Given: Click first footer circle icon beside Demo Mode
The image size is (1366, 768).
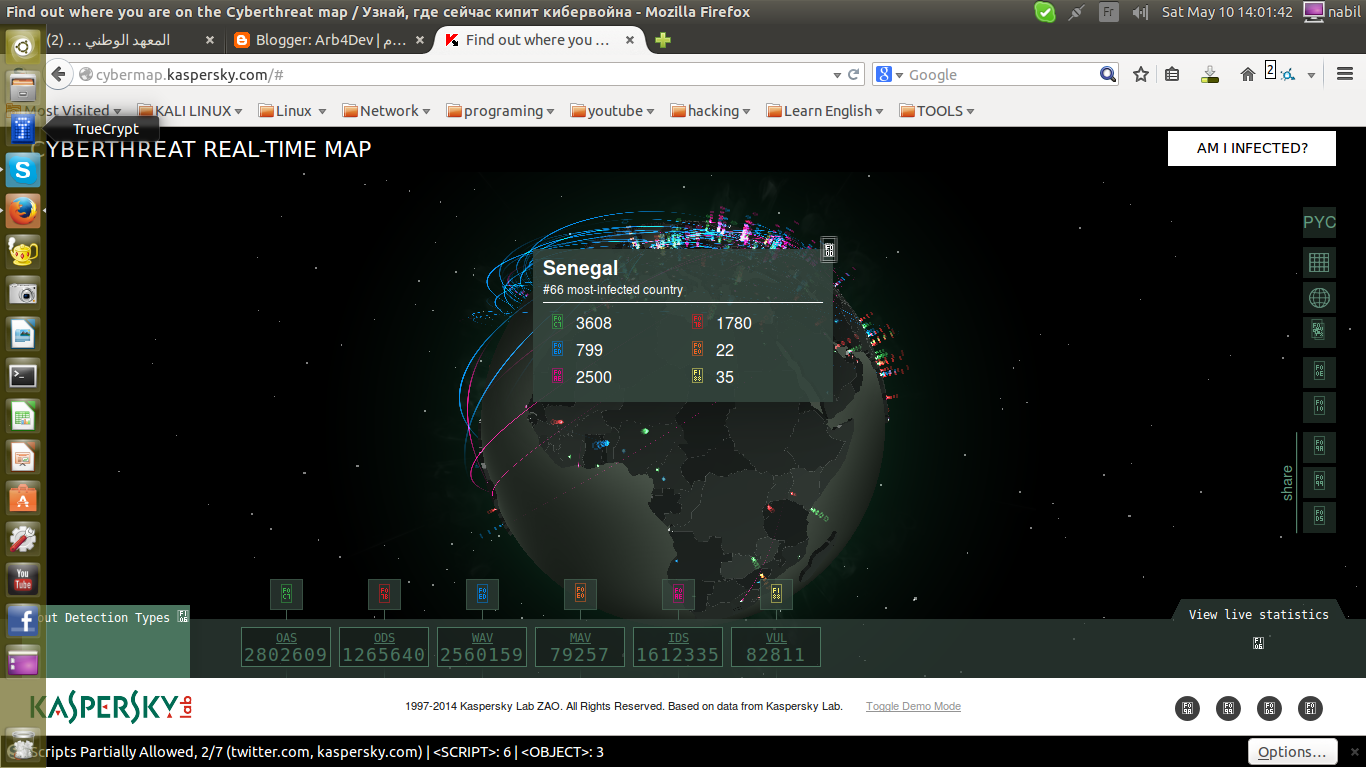Looking at the screenshot, I should pyautogui.click(x=1187, y=708).
